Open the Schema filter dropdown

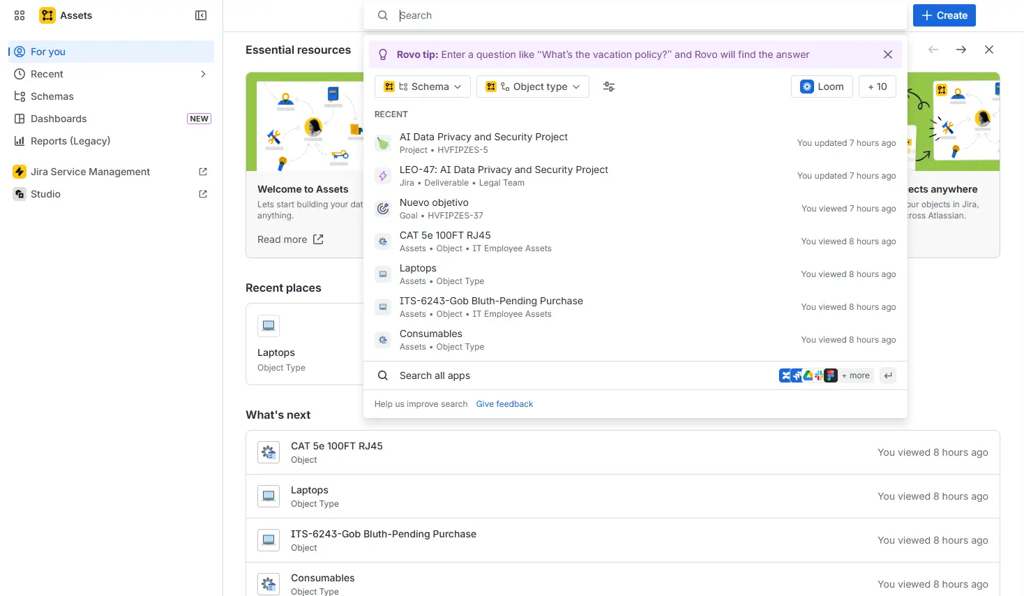[x=422, y=86]
